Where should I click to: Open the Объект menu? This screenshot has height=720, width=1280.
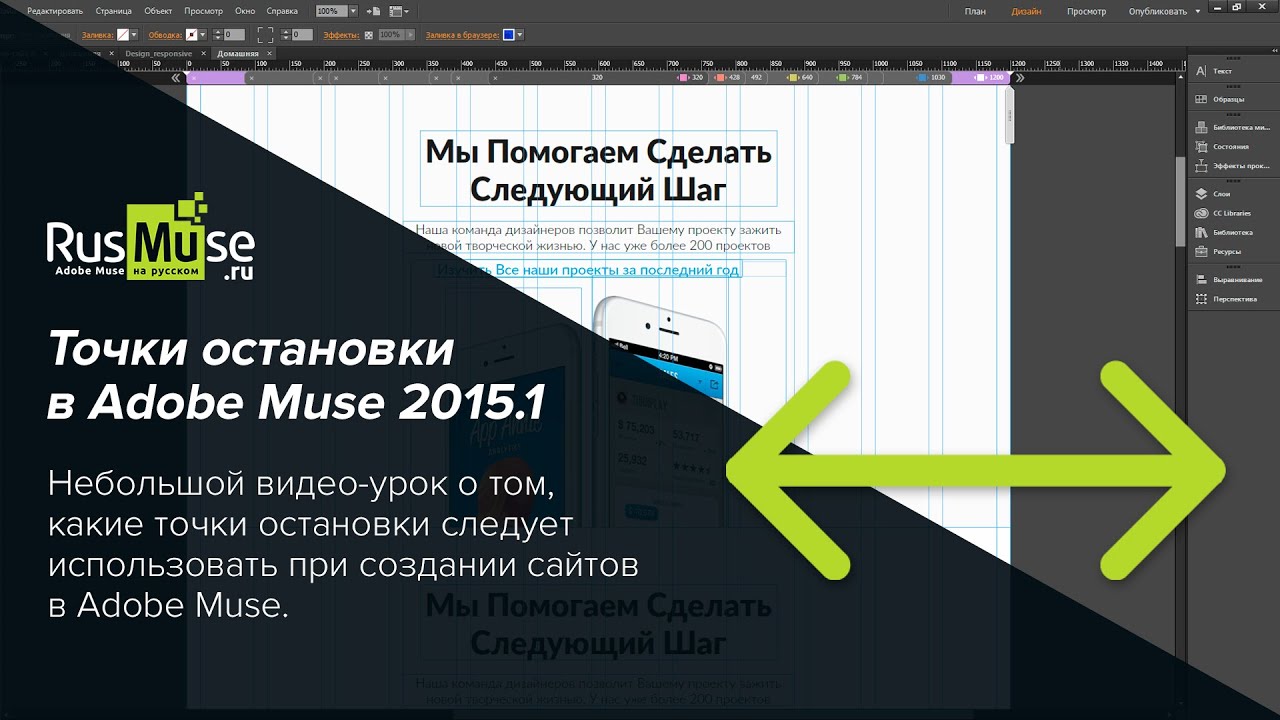tap(158, 11)
